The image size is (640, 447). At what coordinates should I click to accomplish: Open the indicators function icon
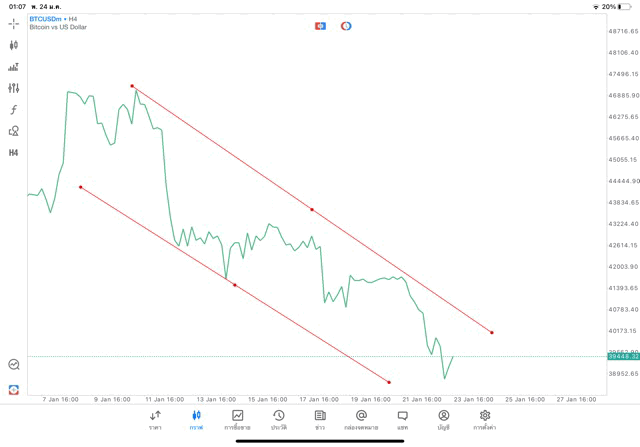14,110
